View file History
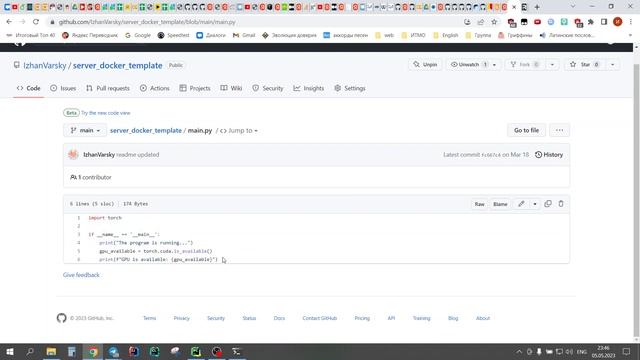 549,155
